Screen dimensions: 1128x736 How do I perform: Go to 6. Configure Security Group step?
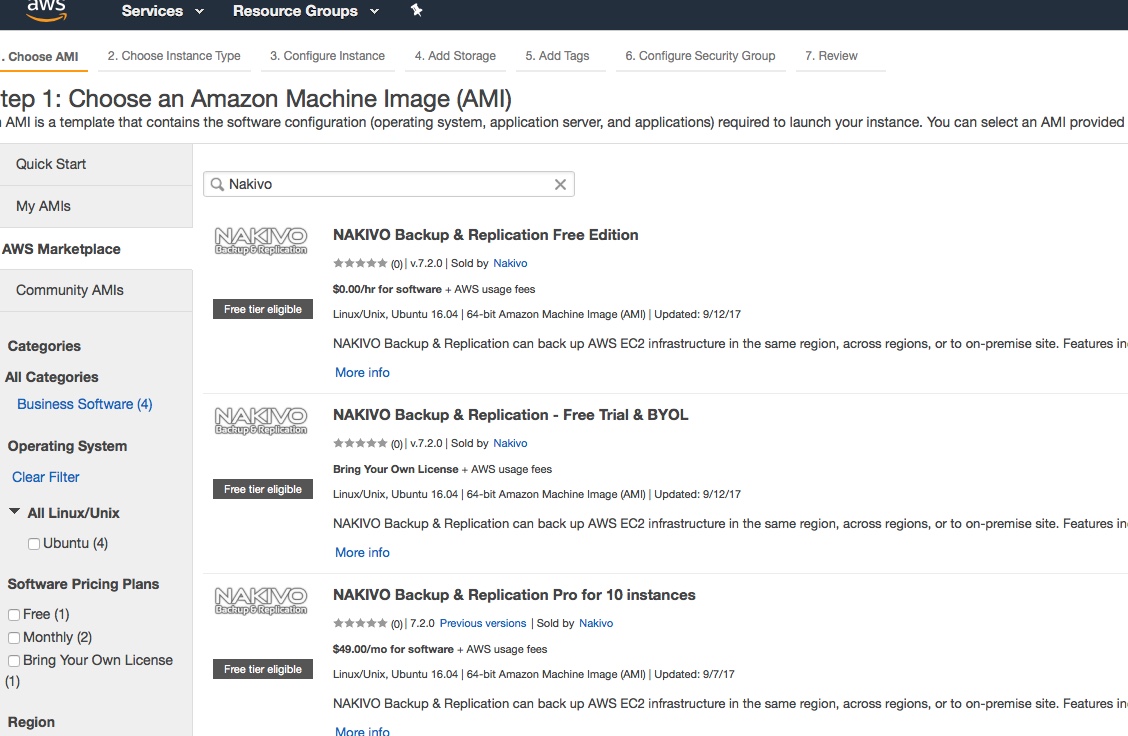pyautogui.click(x=700, y=56)
